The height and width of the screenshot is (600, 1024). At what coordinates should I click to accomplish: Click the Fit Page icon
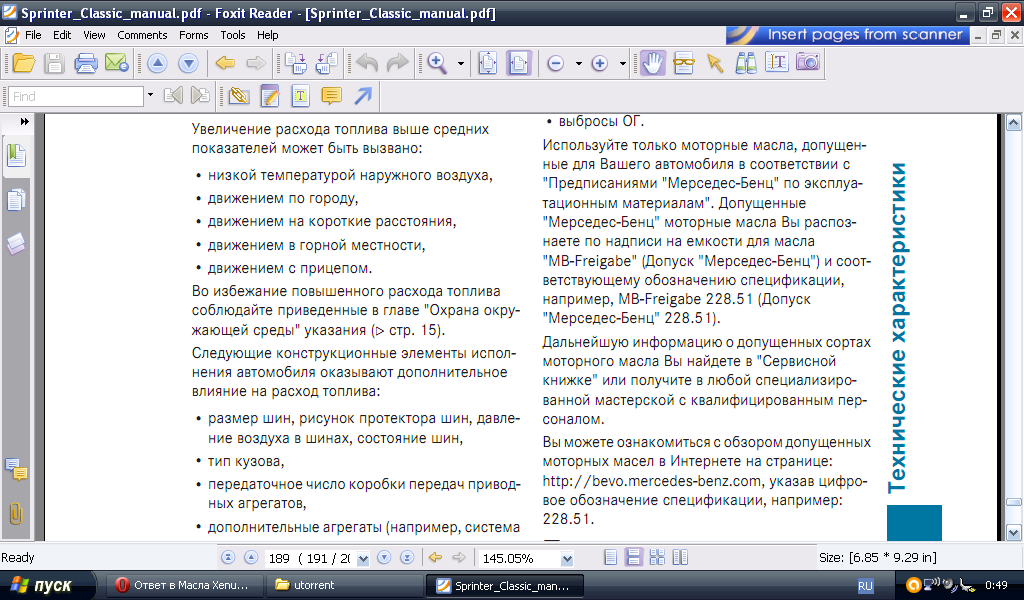(x=488, y=63)
